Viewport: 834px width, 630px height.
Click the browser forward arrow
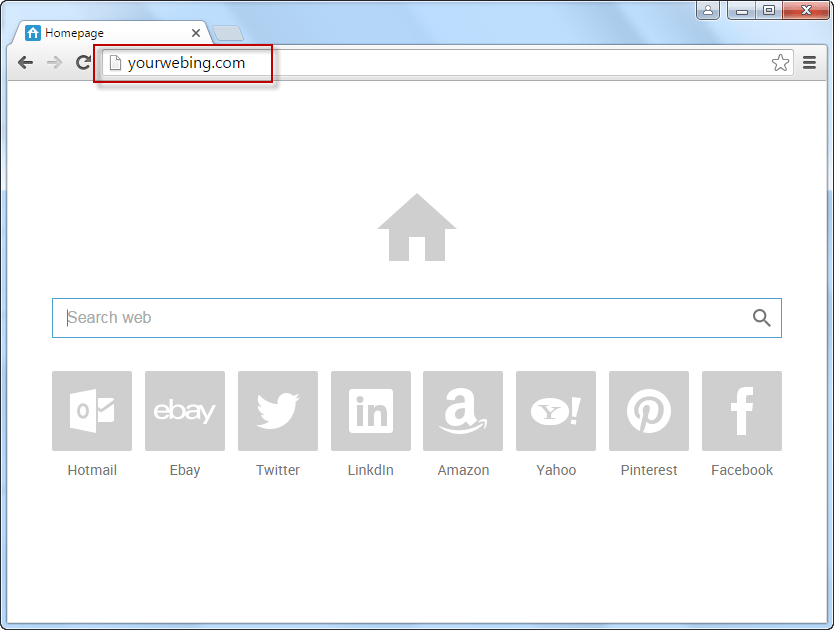click(54, 63)
